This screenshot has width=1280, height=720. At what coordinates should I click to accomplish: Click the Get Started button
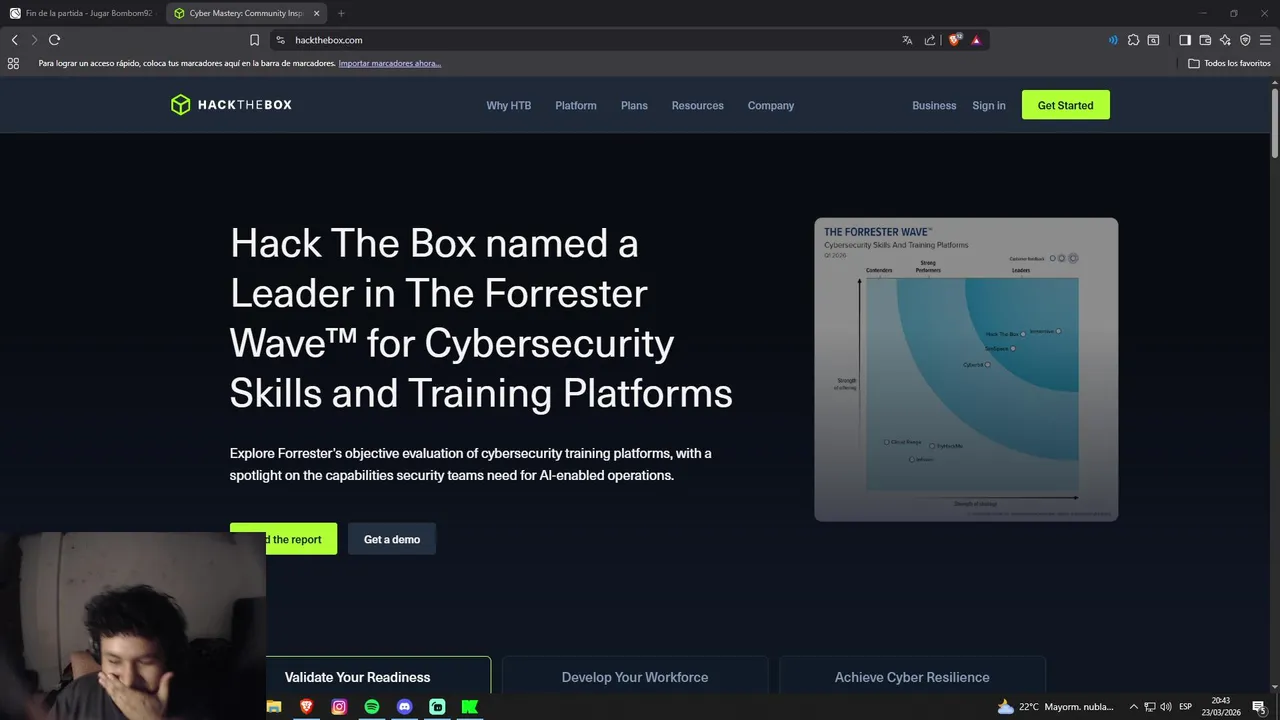point(1066,105)
